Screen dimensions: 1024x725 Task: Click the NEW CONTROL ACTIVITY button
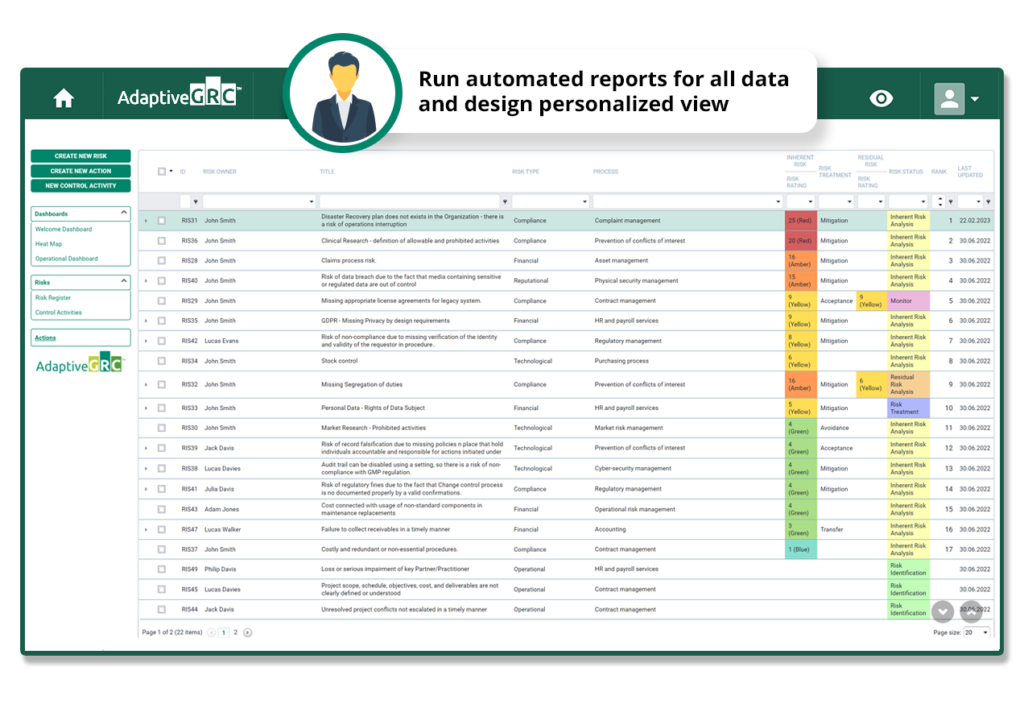tap(81, 185)
